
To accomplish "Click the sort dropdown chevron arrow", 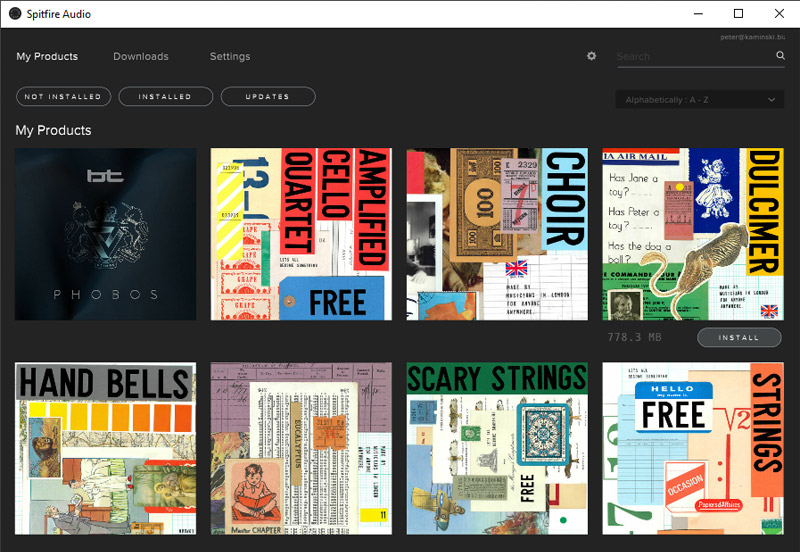I will (771, 100).
